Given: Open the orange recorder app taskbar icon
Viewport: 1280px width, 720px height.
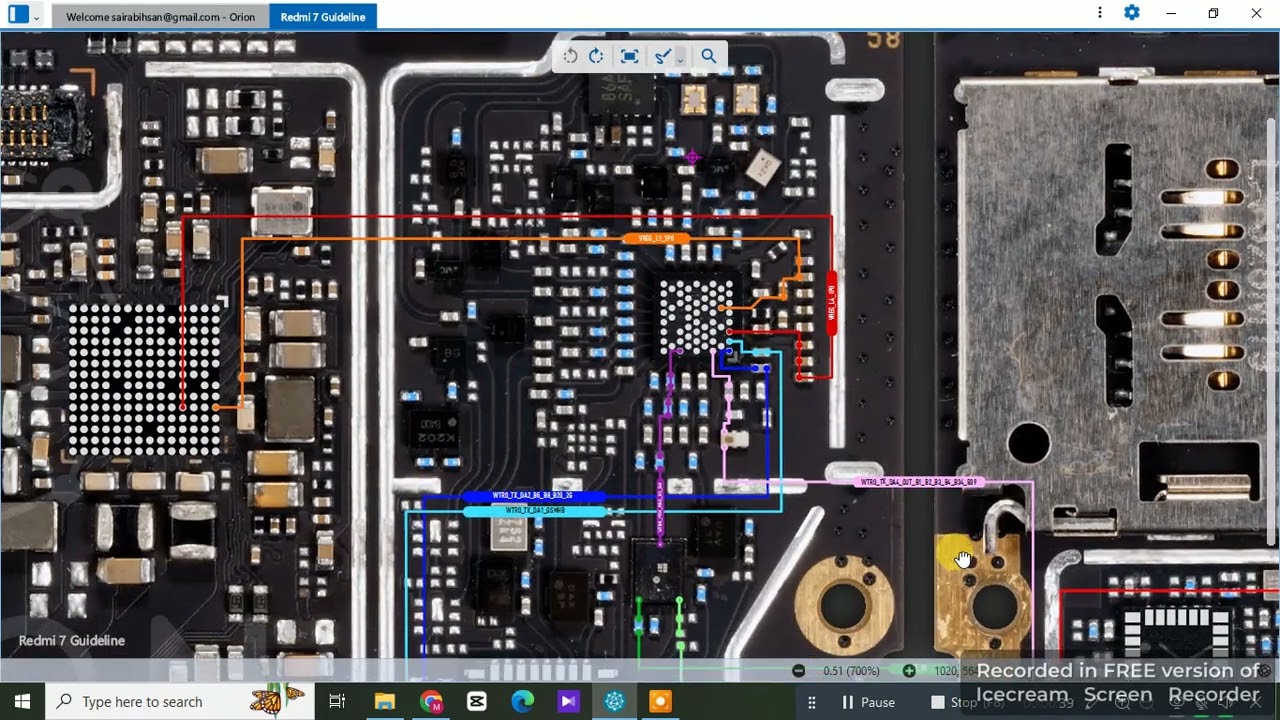Looking at the screenshot, I should point(661,702).
